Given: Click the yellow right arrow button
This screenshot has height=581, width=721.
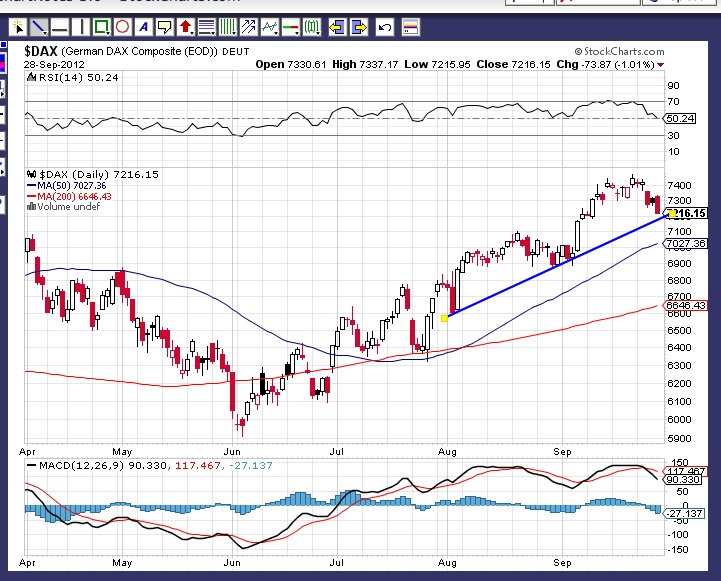Looking at the screenshot, I should pyautogui.click(x=359, y=27).
